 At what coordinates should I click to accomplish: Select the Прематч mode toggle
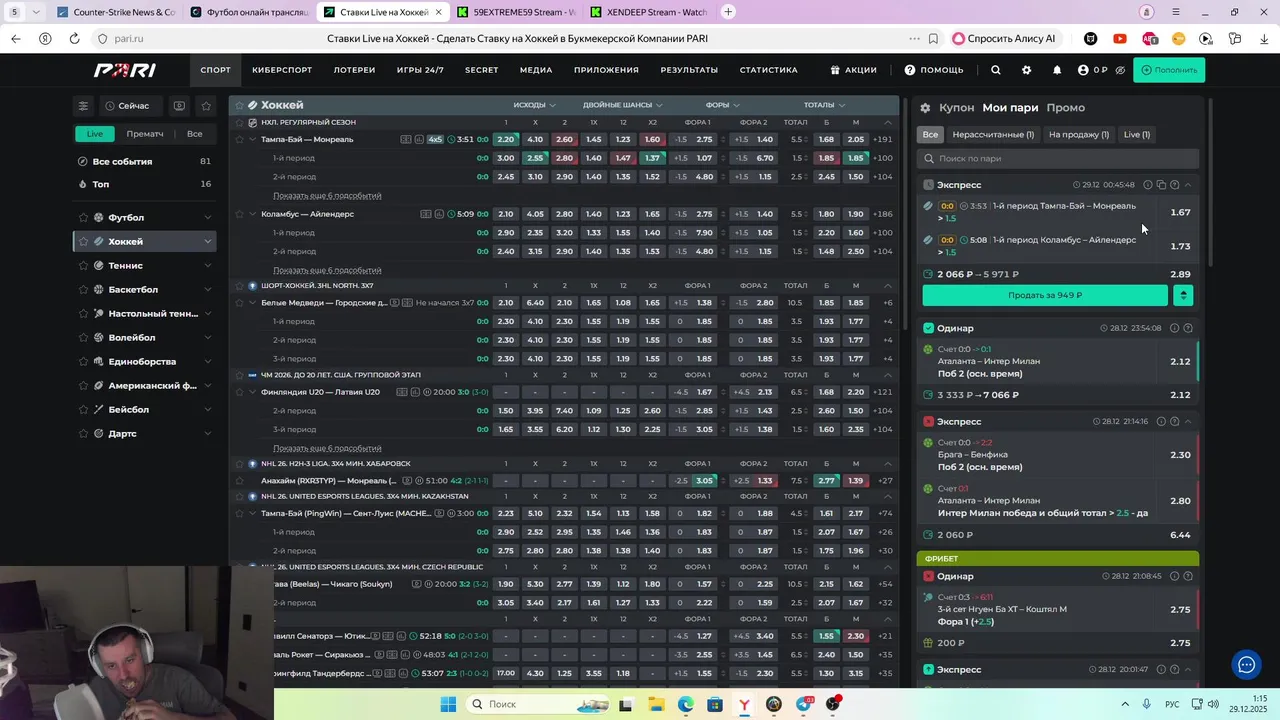(145, 134)
